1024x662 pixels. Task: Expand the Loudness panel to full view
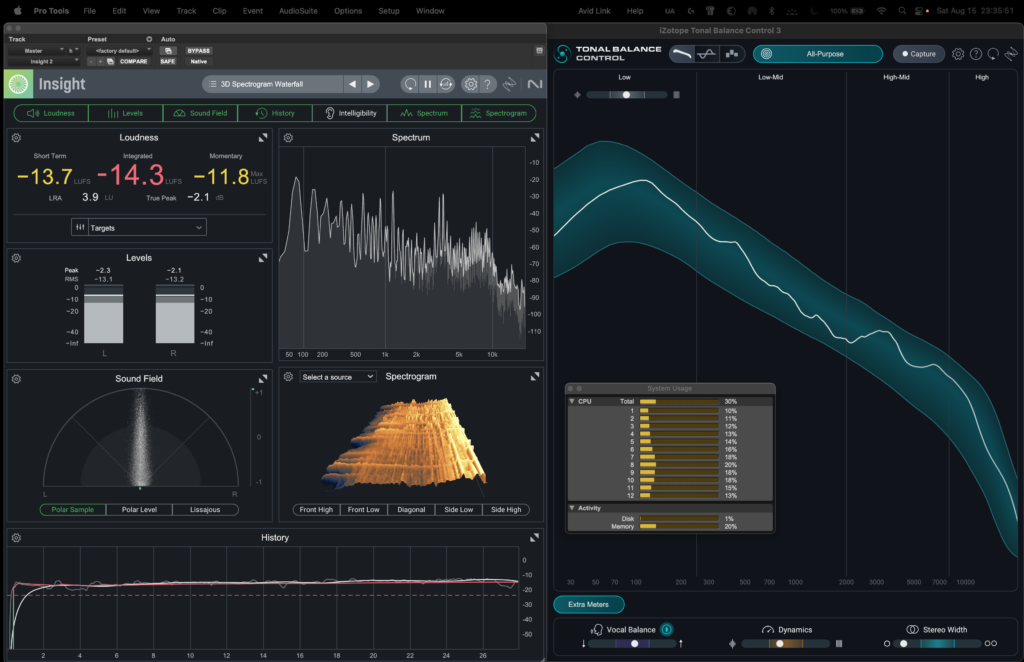coord(263,138)
